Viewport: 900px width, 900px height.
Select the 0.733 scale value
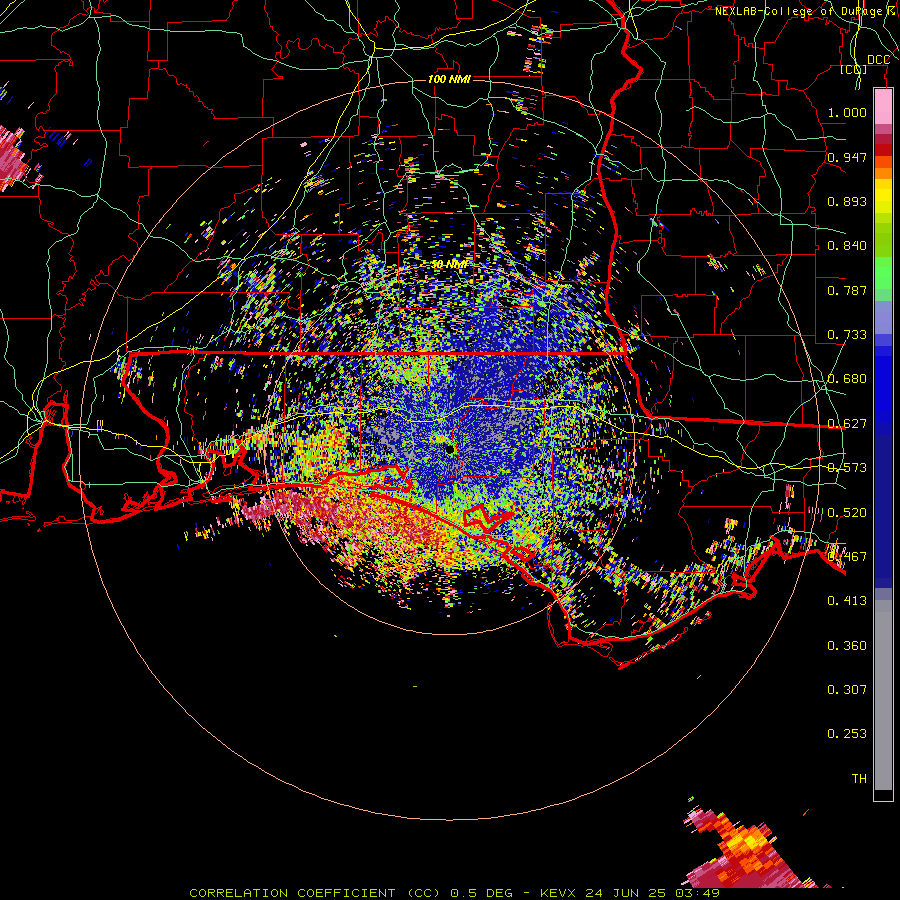(x=847, y=335)
